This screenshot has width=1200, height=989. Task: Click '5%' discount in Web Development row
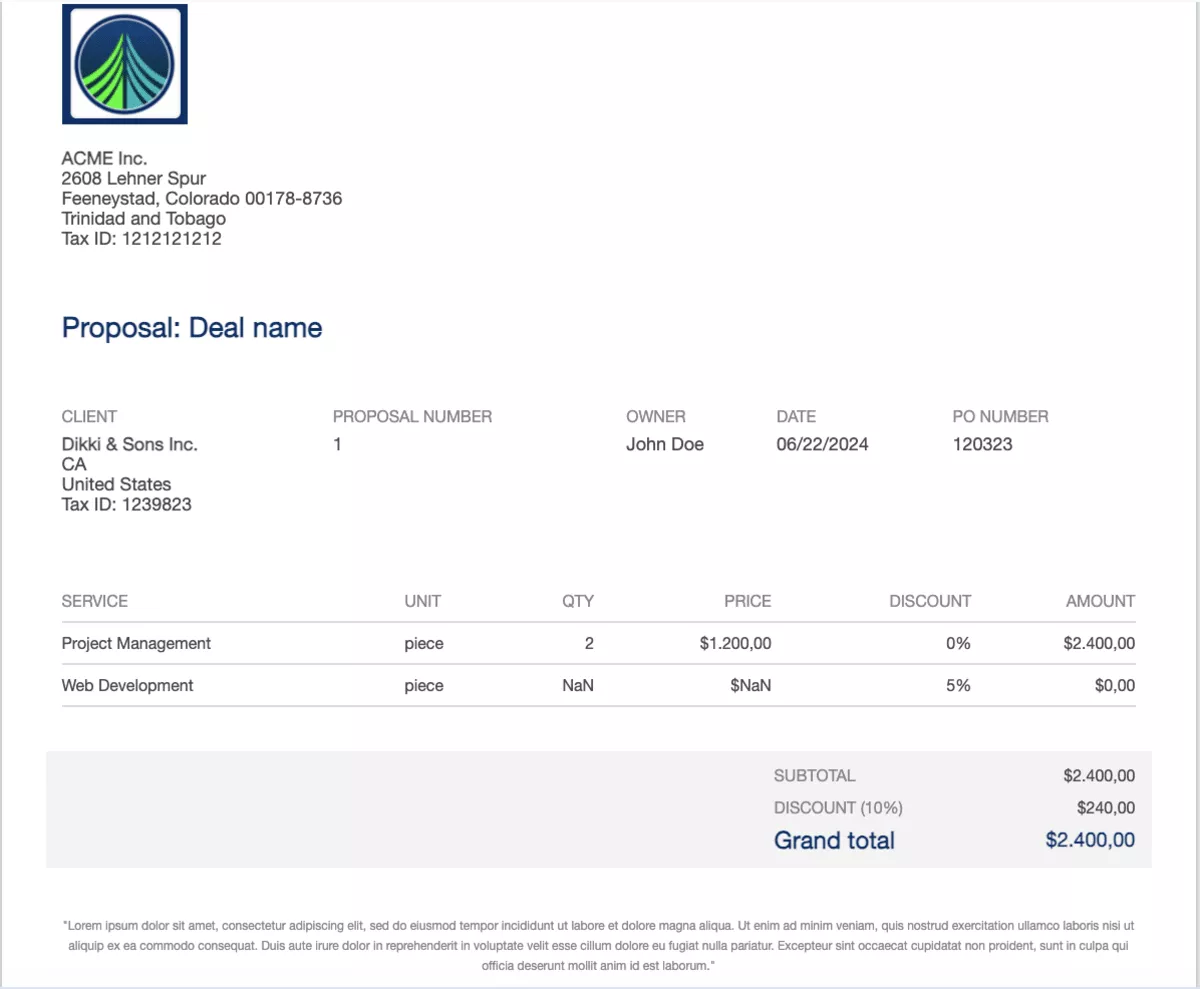pyautogui.click(x=958, y=685)
